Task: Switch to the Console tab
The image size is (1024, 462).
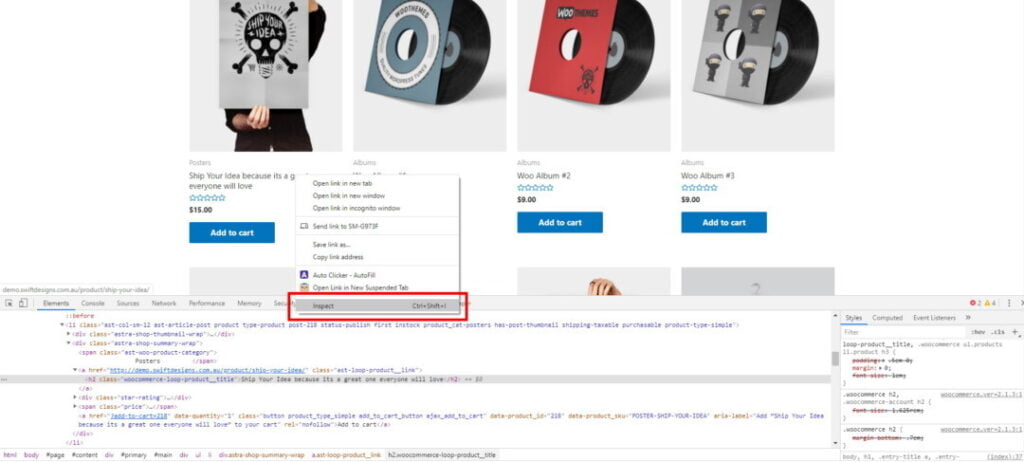Action: (x=93, y=303)
